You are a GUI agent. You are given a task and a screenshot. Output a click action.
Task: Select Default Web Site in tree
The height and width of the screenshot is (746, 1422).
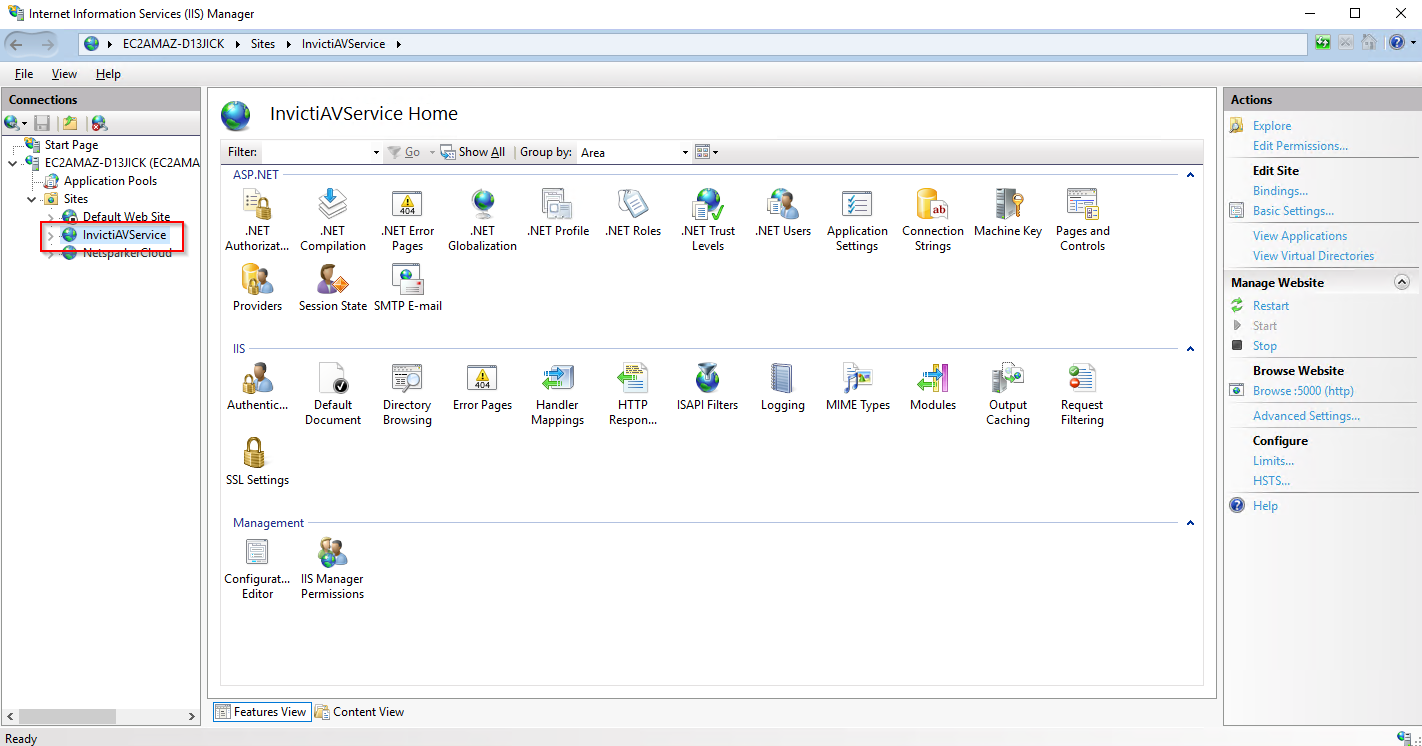(126, 217)
